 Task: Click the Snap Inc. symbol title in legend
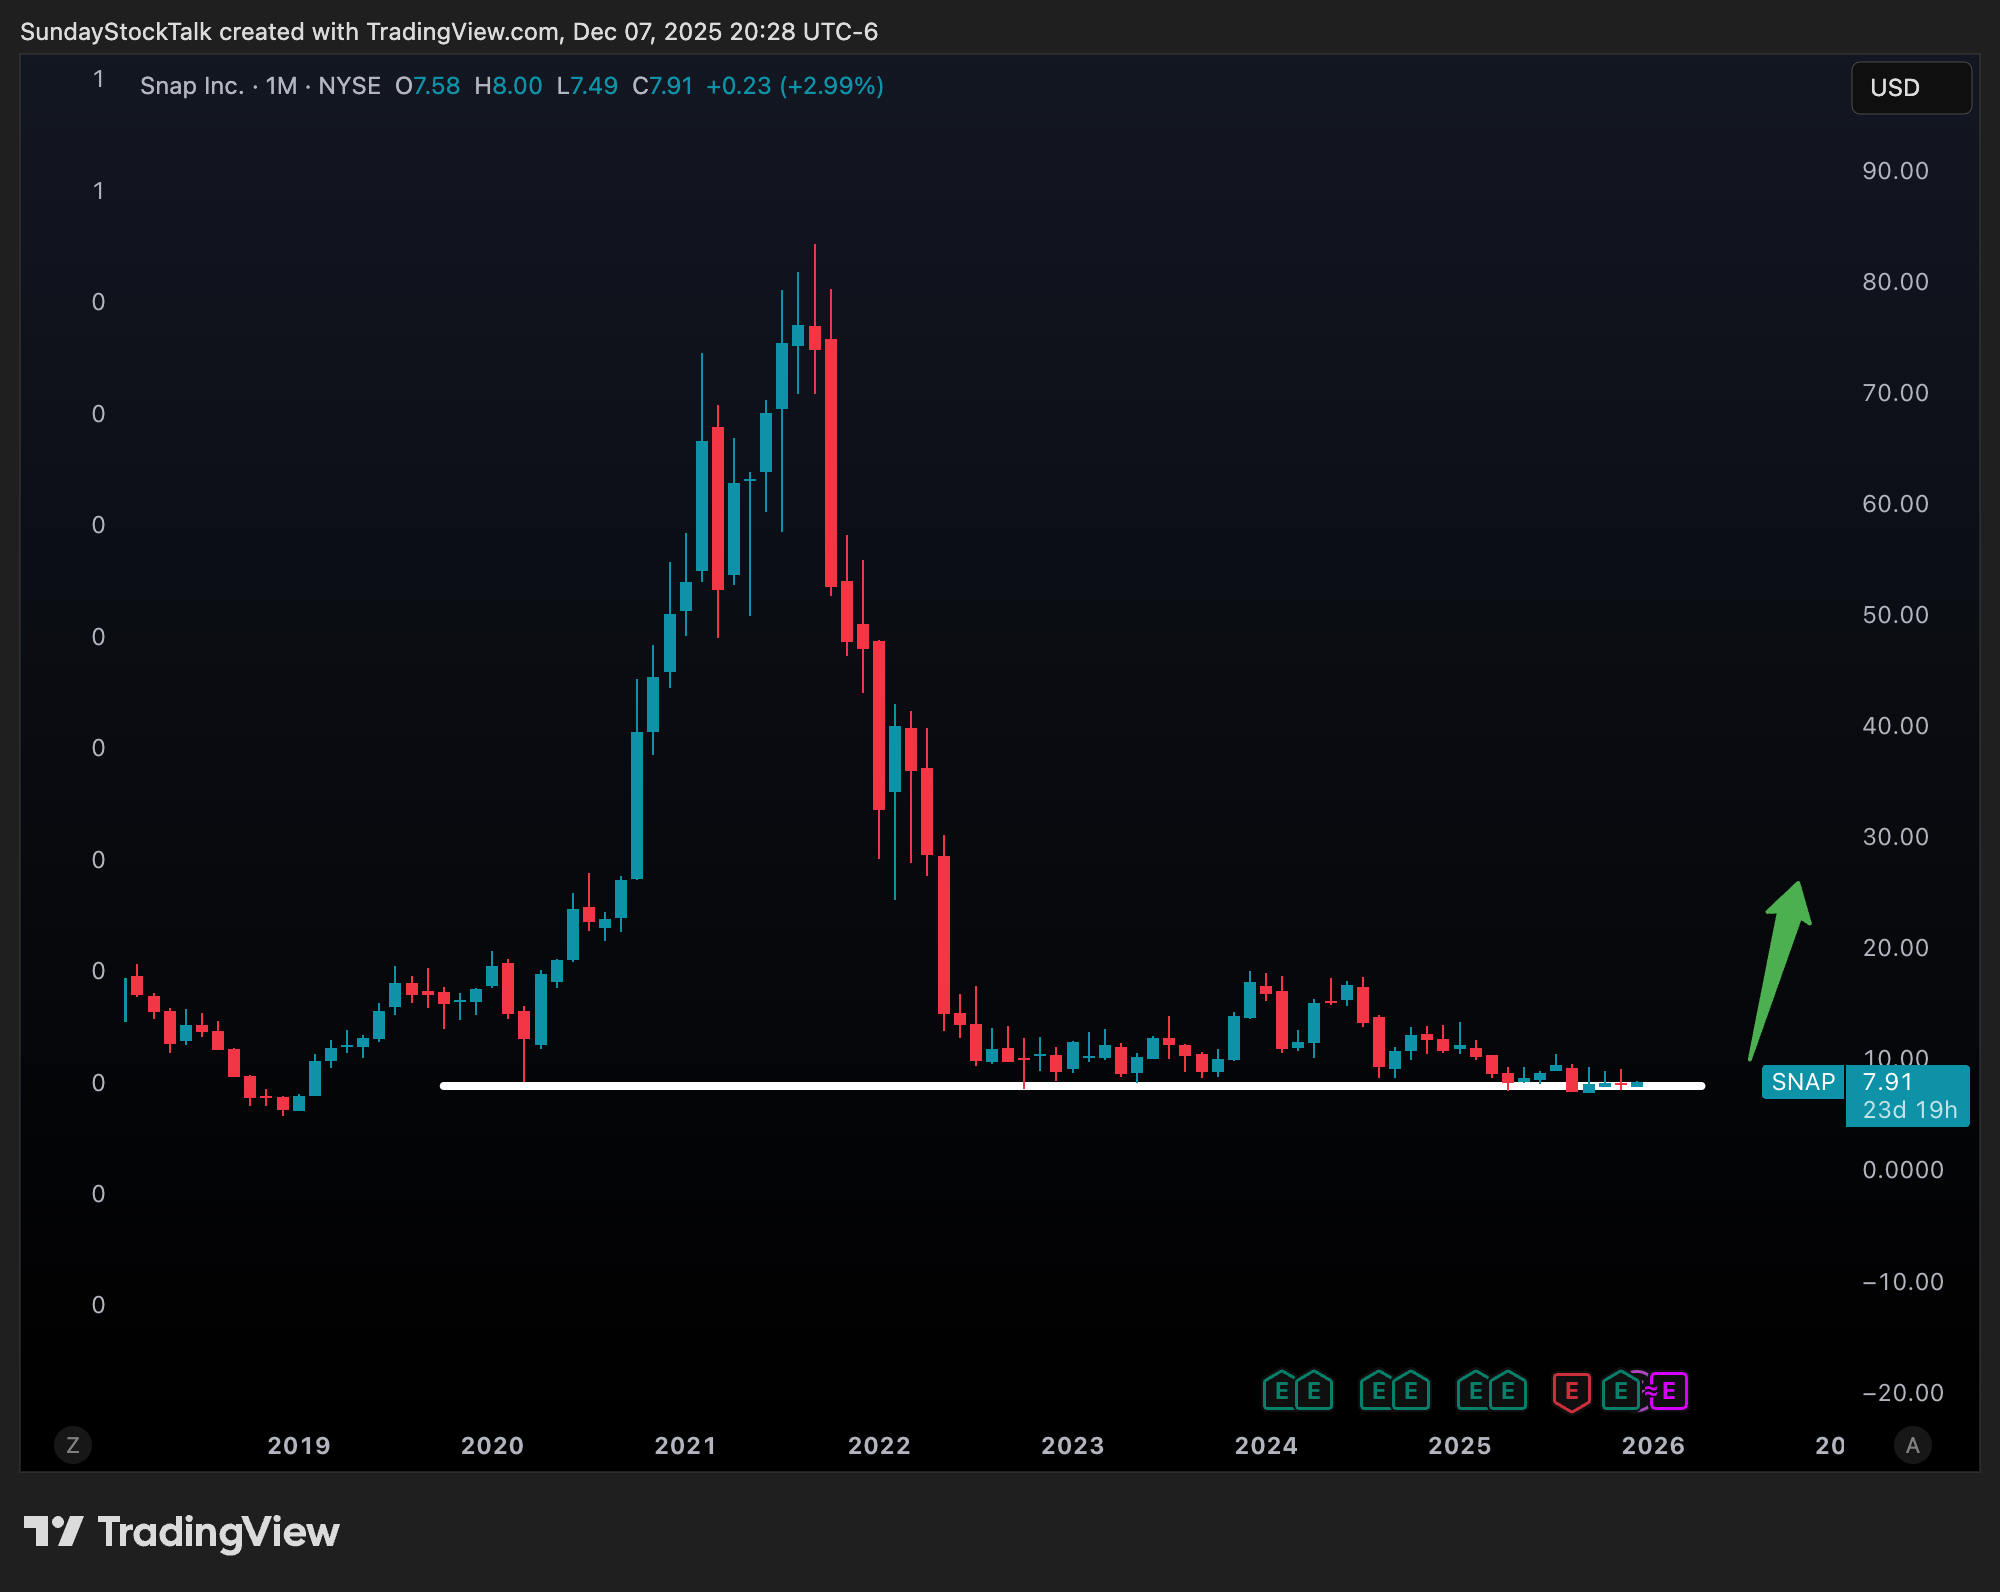(191, 86)
